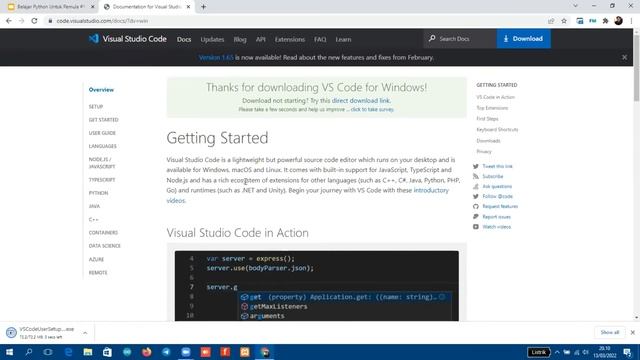
Task: Open the Docs menu item
Action: [x=184, y=40]
